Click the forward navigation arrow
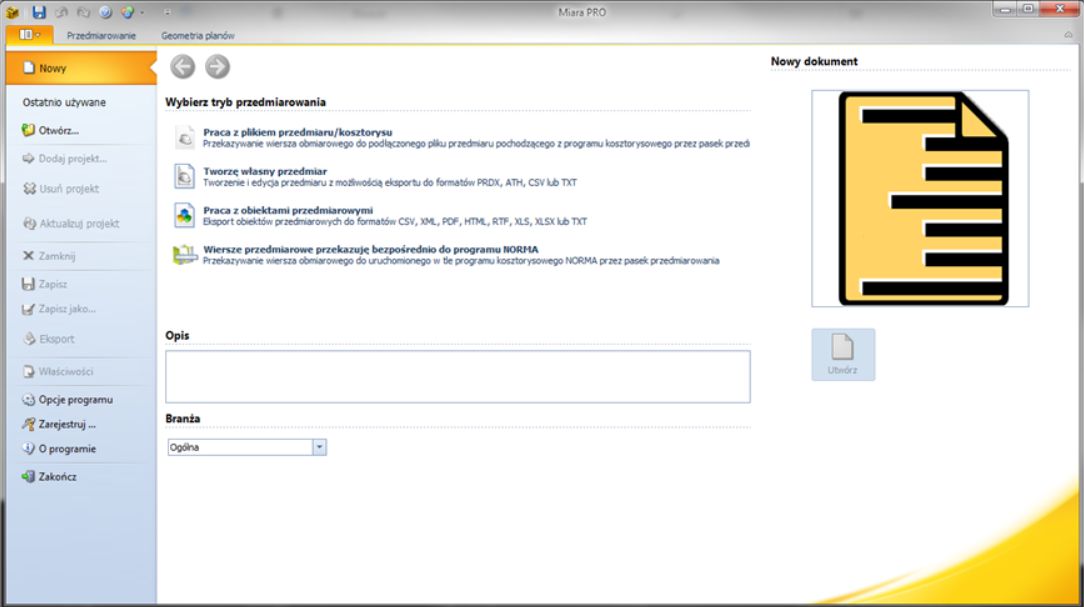Image resolution: width=1084 pixels, height=607 pixels. click(x=217, y=66)
